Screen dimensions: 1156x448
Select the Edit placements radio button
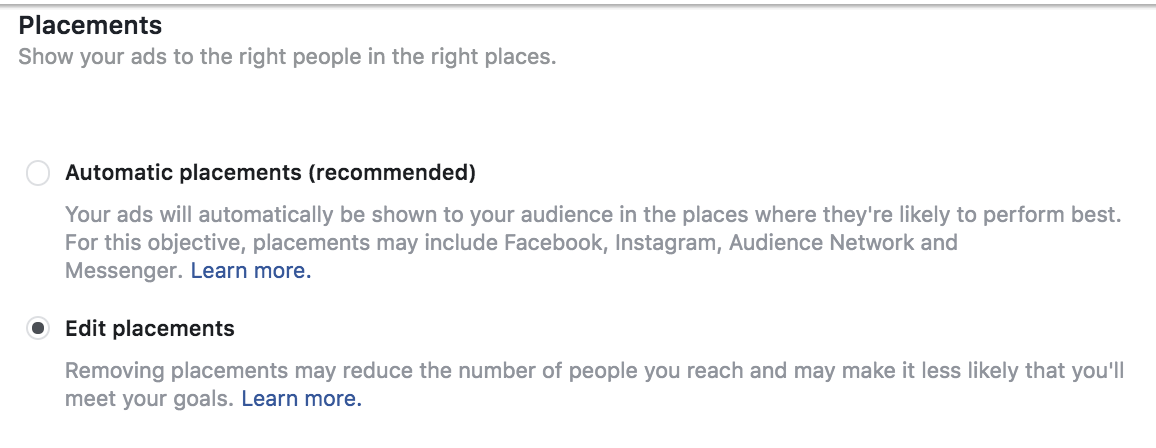pyautogui.click(x=38, y=329)
